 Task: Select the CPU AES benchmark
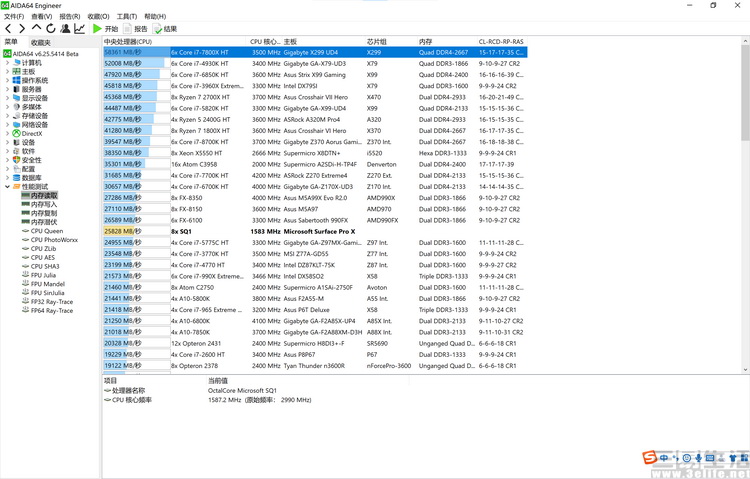pyautogui.click(x=43, y=257)
